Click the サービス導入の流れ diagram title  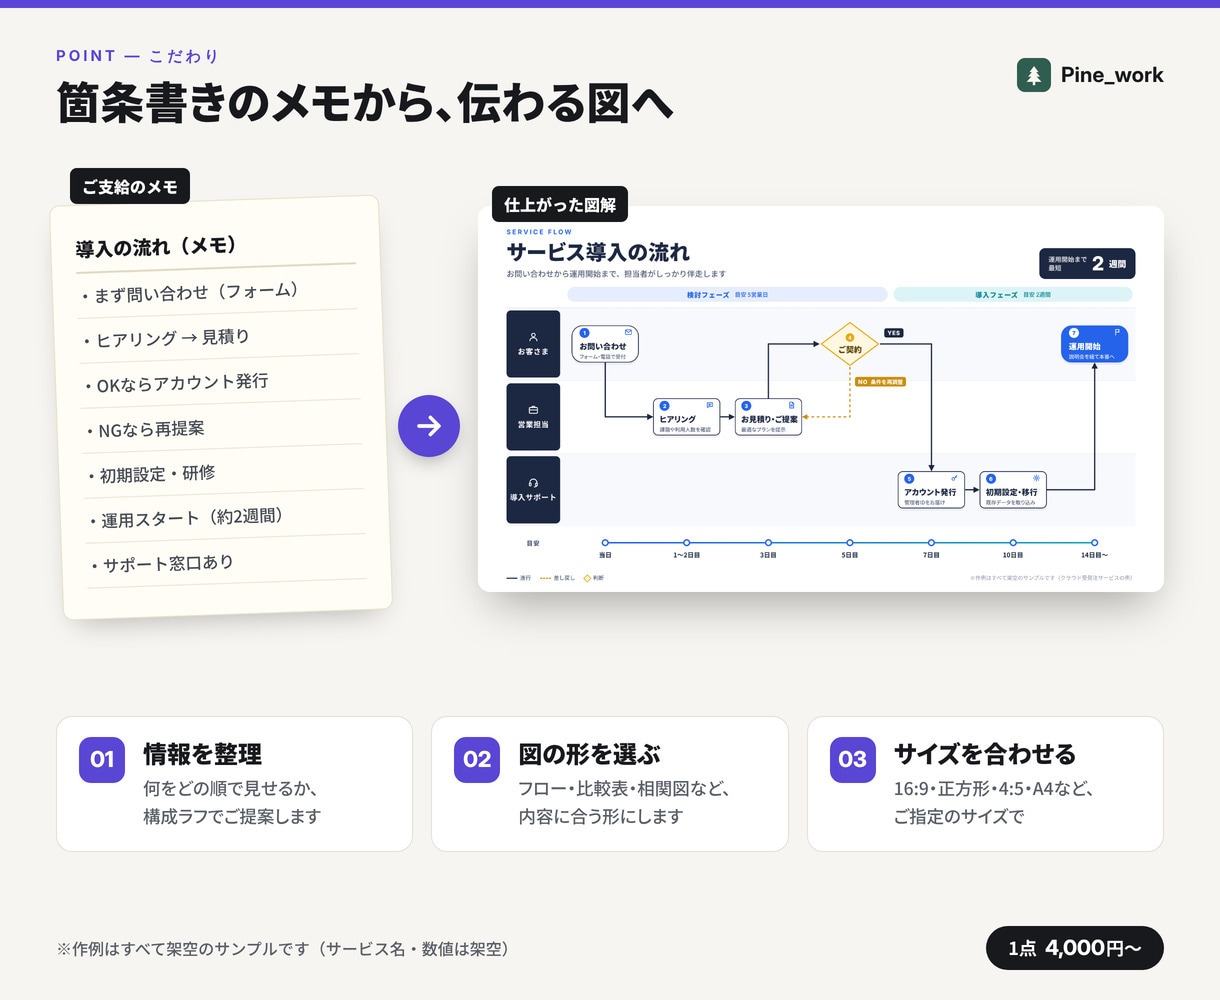click(598, 252)
